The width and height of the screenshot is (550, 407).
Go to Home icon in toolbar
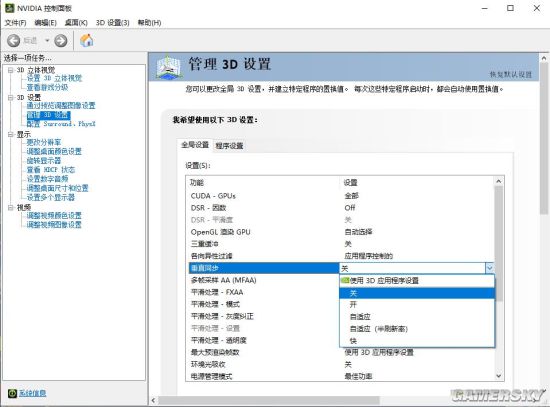tap(87, 40)
